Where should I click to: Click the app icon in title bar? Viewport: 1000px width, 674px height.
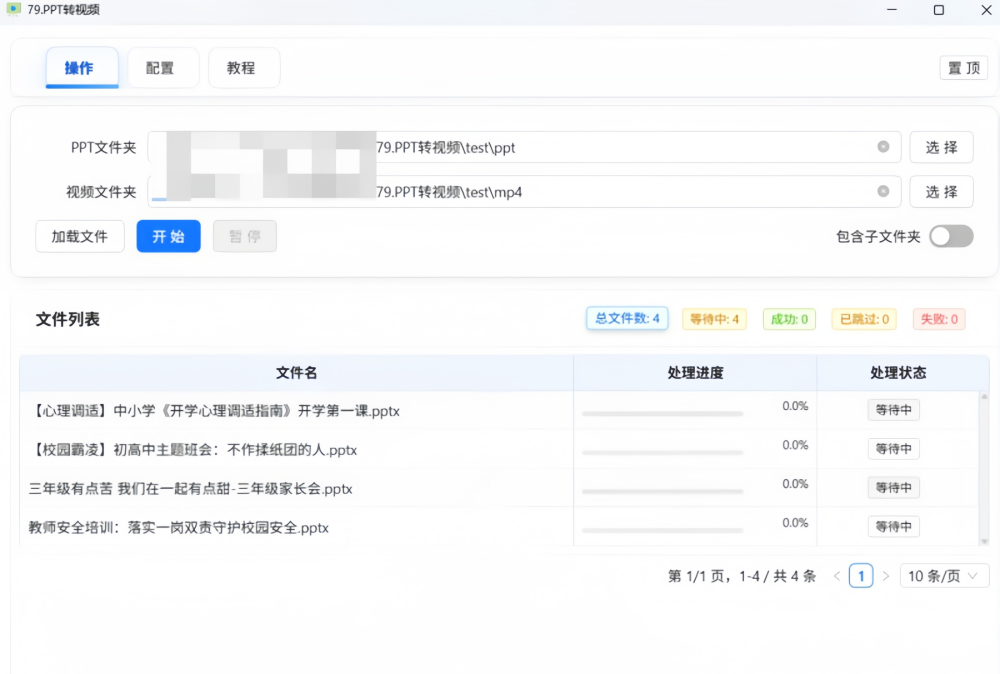click(x=13, y=10)
